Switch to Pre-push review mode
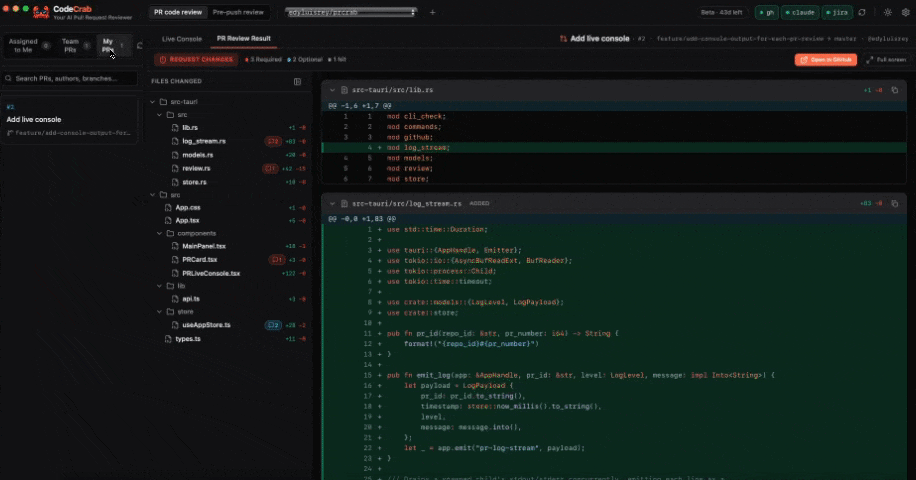The image size is (916, 480). point(238,12)
